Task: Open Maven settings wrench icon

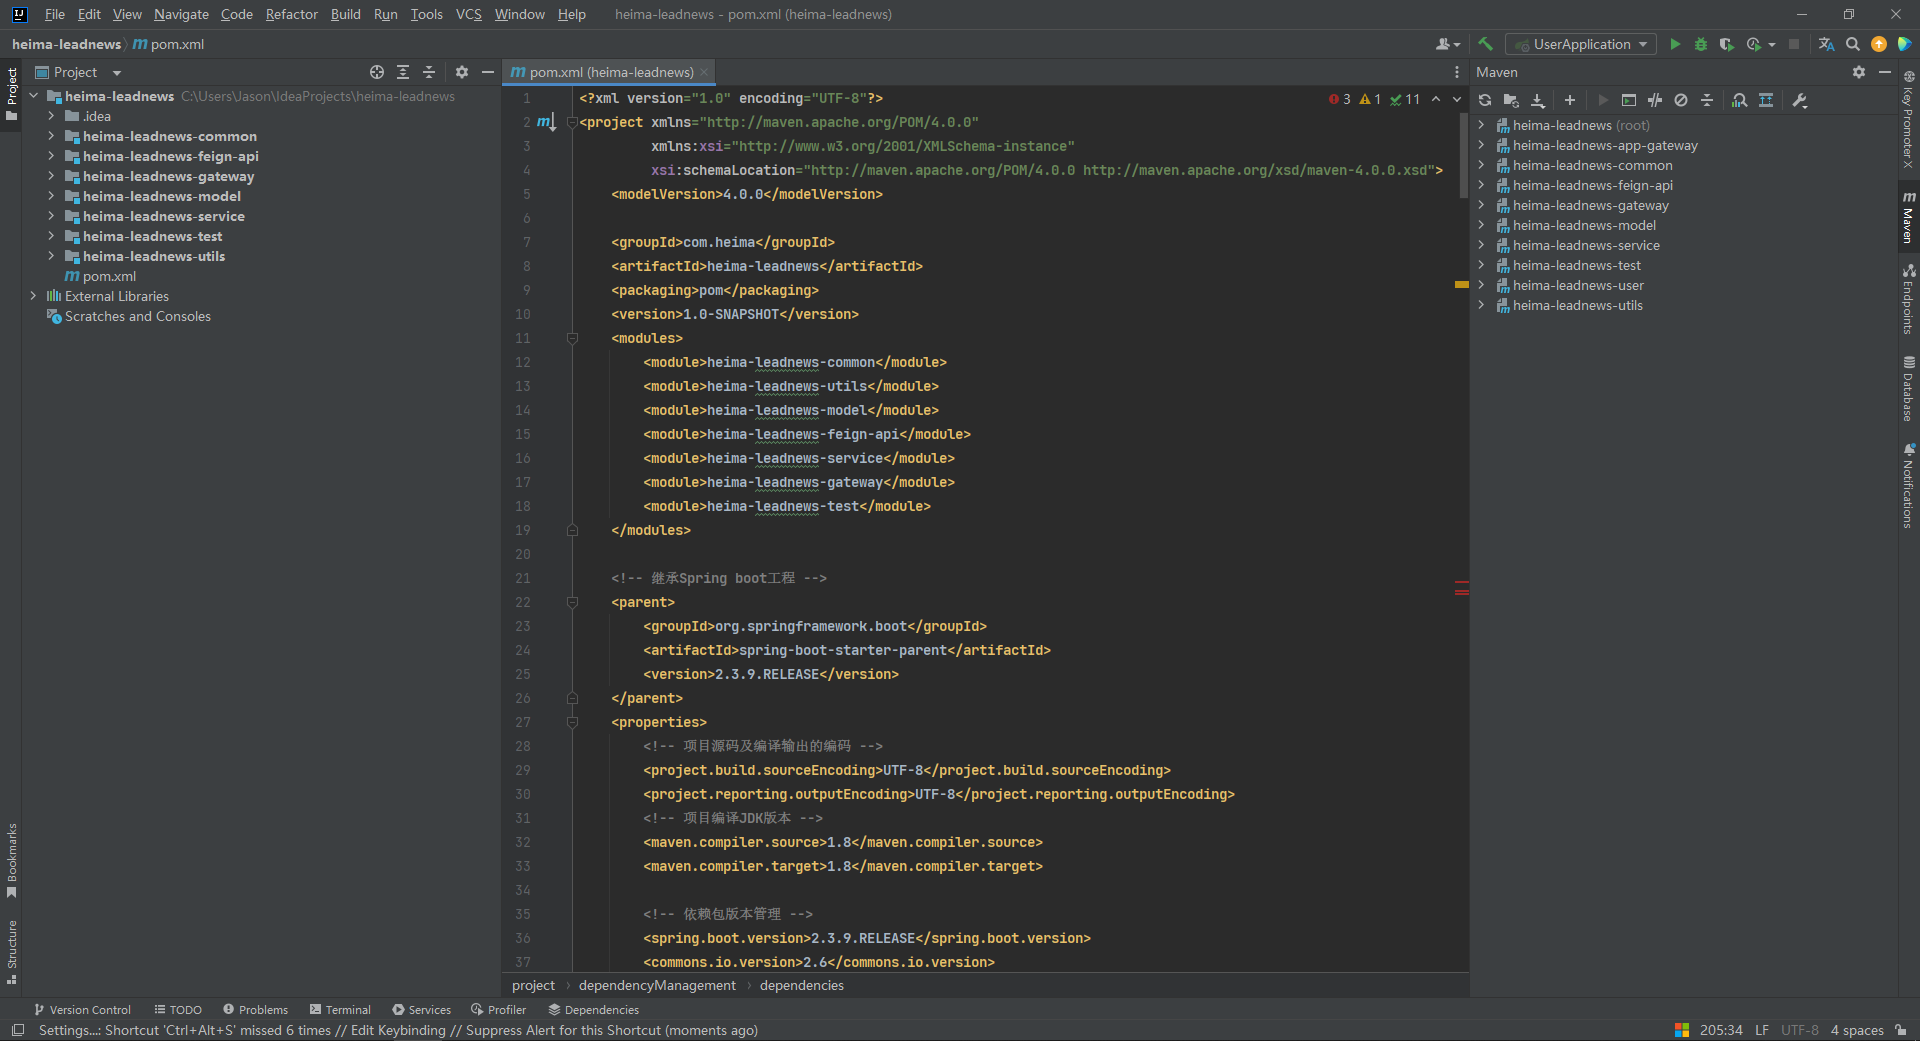Action: click(1800, 100)
